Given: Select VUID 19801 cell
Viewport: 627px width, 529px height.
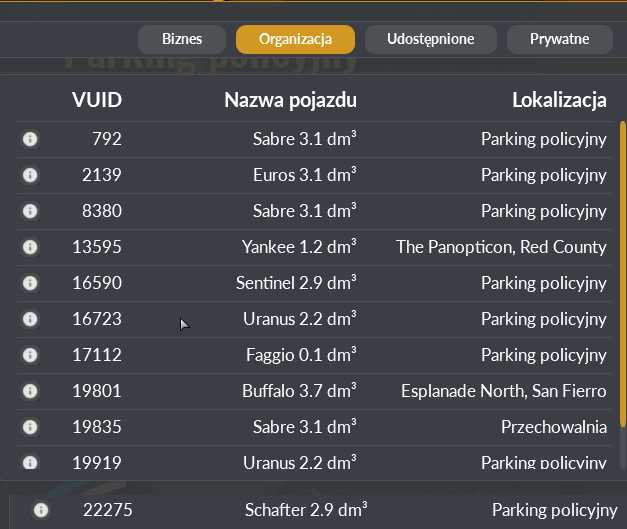Looking at the screenshot, I should [x=97, y=391].
